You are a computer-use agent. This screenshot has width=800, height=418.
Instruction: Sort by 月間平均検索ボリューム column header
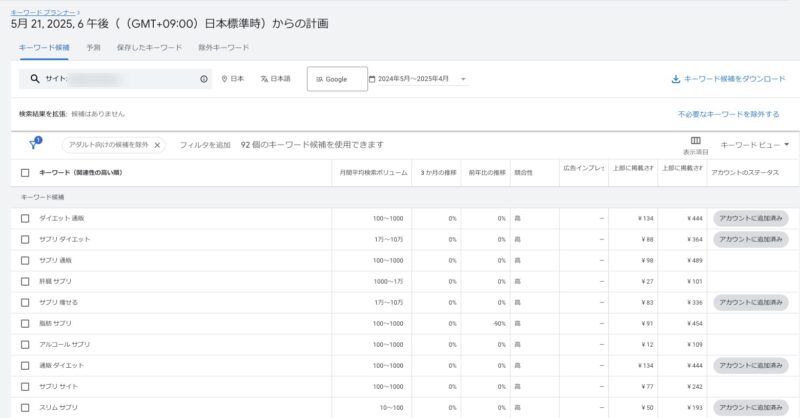pos(373,173)
